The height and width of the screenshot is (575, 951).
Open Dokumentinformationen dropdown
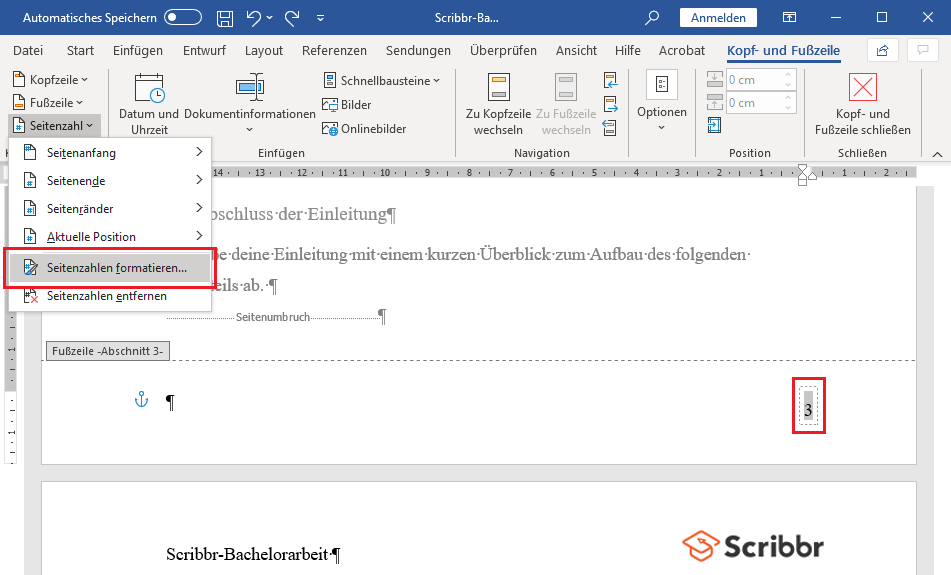pyautogui.click(x=249, y=104)
